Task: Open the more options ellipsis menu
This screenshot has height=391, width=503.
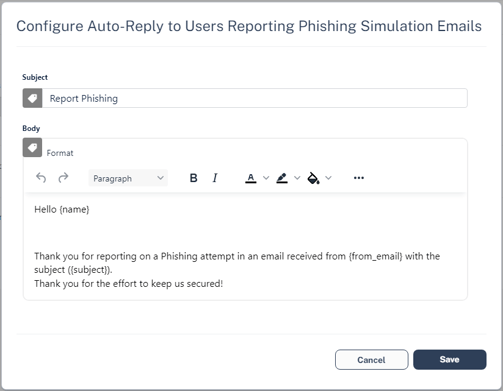Action: click(x=359, y=178)
